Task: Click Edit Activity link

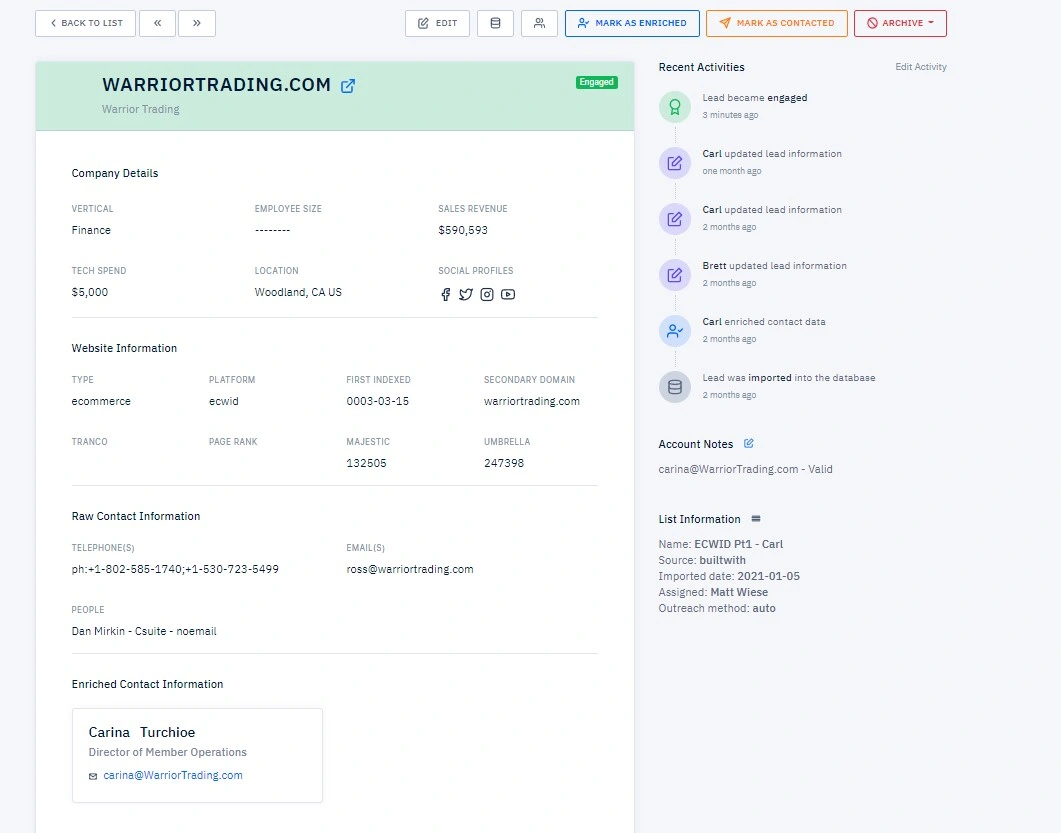Action: click(921, 66)
